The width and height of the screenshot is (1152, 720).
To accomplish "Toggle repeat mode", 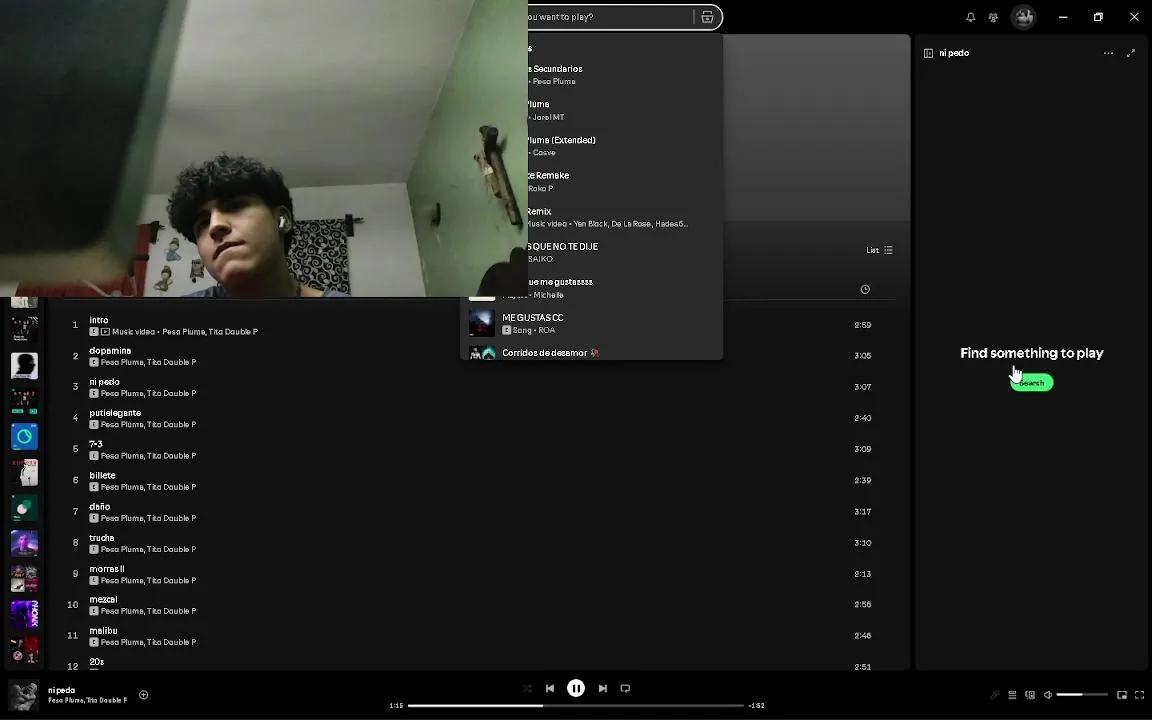I will [625, 688].
